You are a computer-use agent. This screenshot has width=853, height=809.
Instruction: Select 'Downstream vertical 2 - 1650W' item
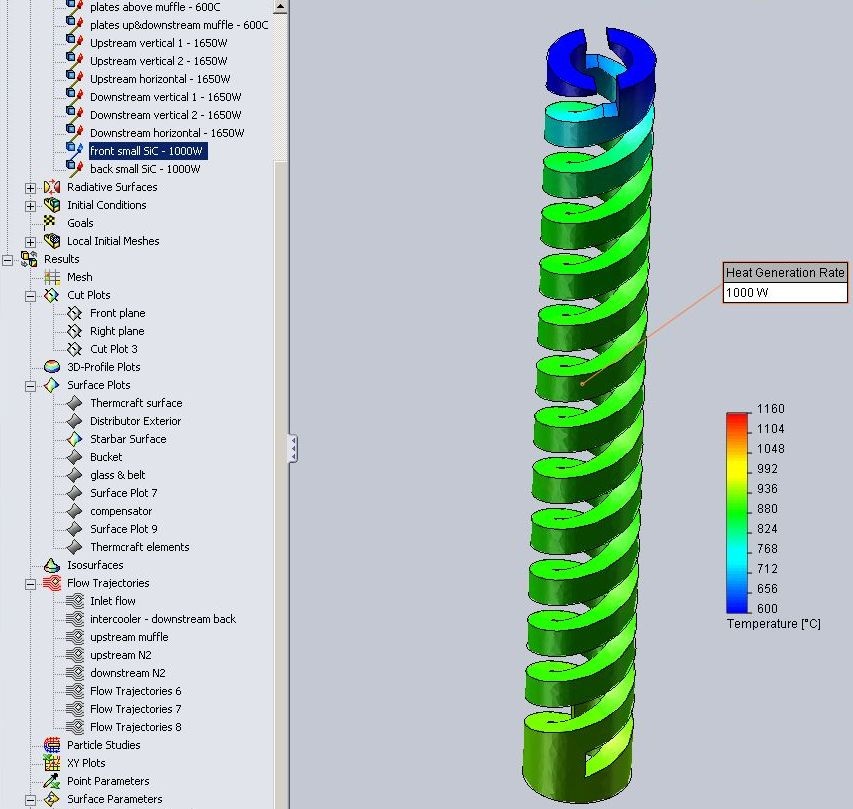(x=165, y=115)
